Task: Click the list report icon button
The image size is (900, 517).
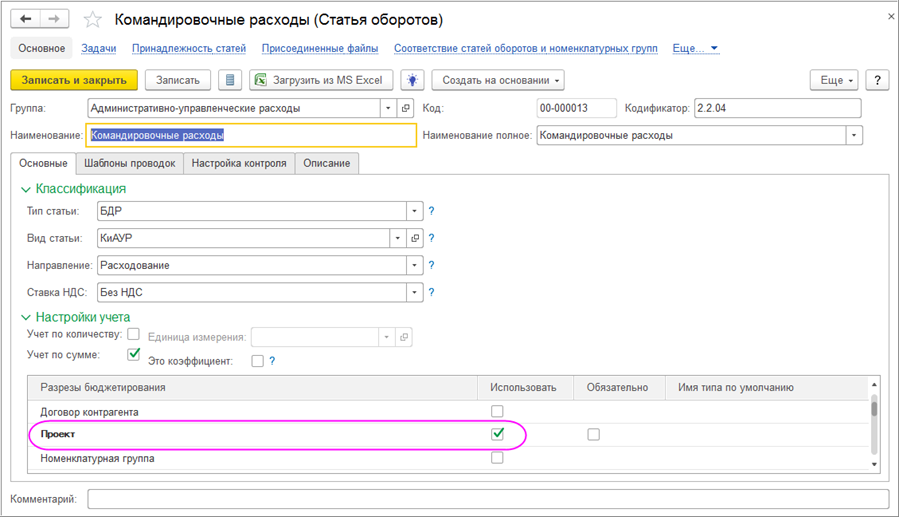Action: pyautogui.click(x=231, y=80)
